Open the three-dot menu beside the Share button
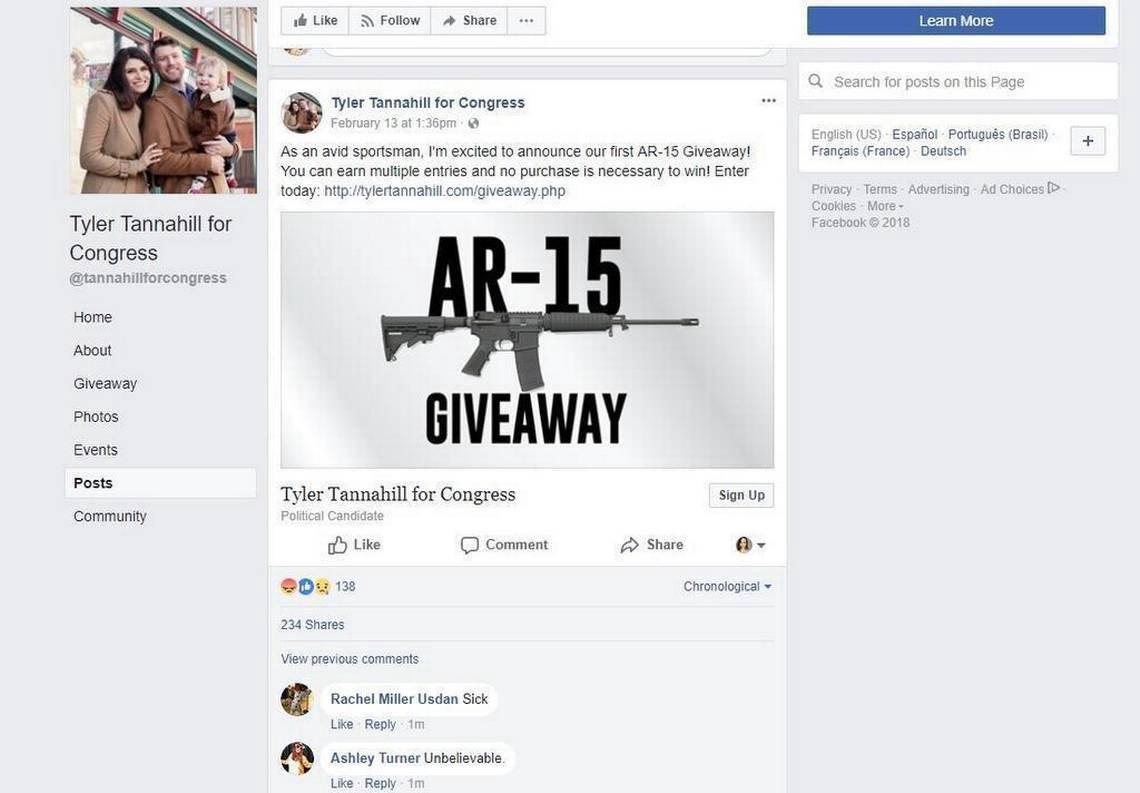The height and width of the screenshot is (793, 1140). pos(526,20)
